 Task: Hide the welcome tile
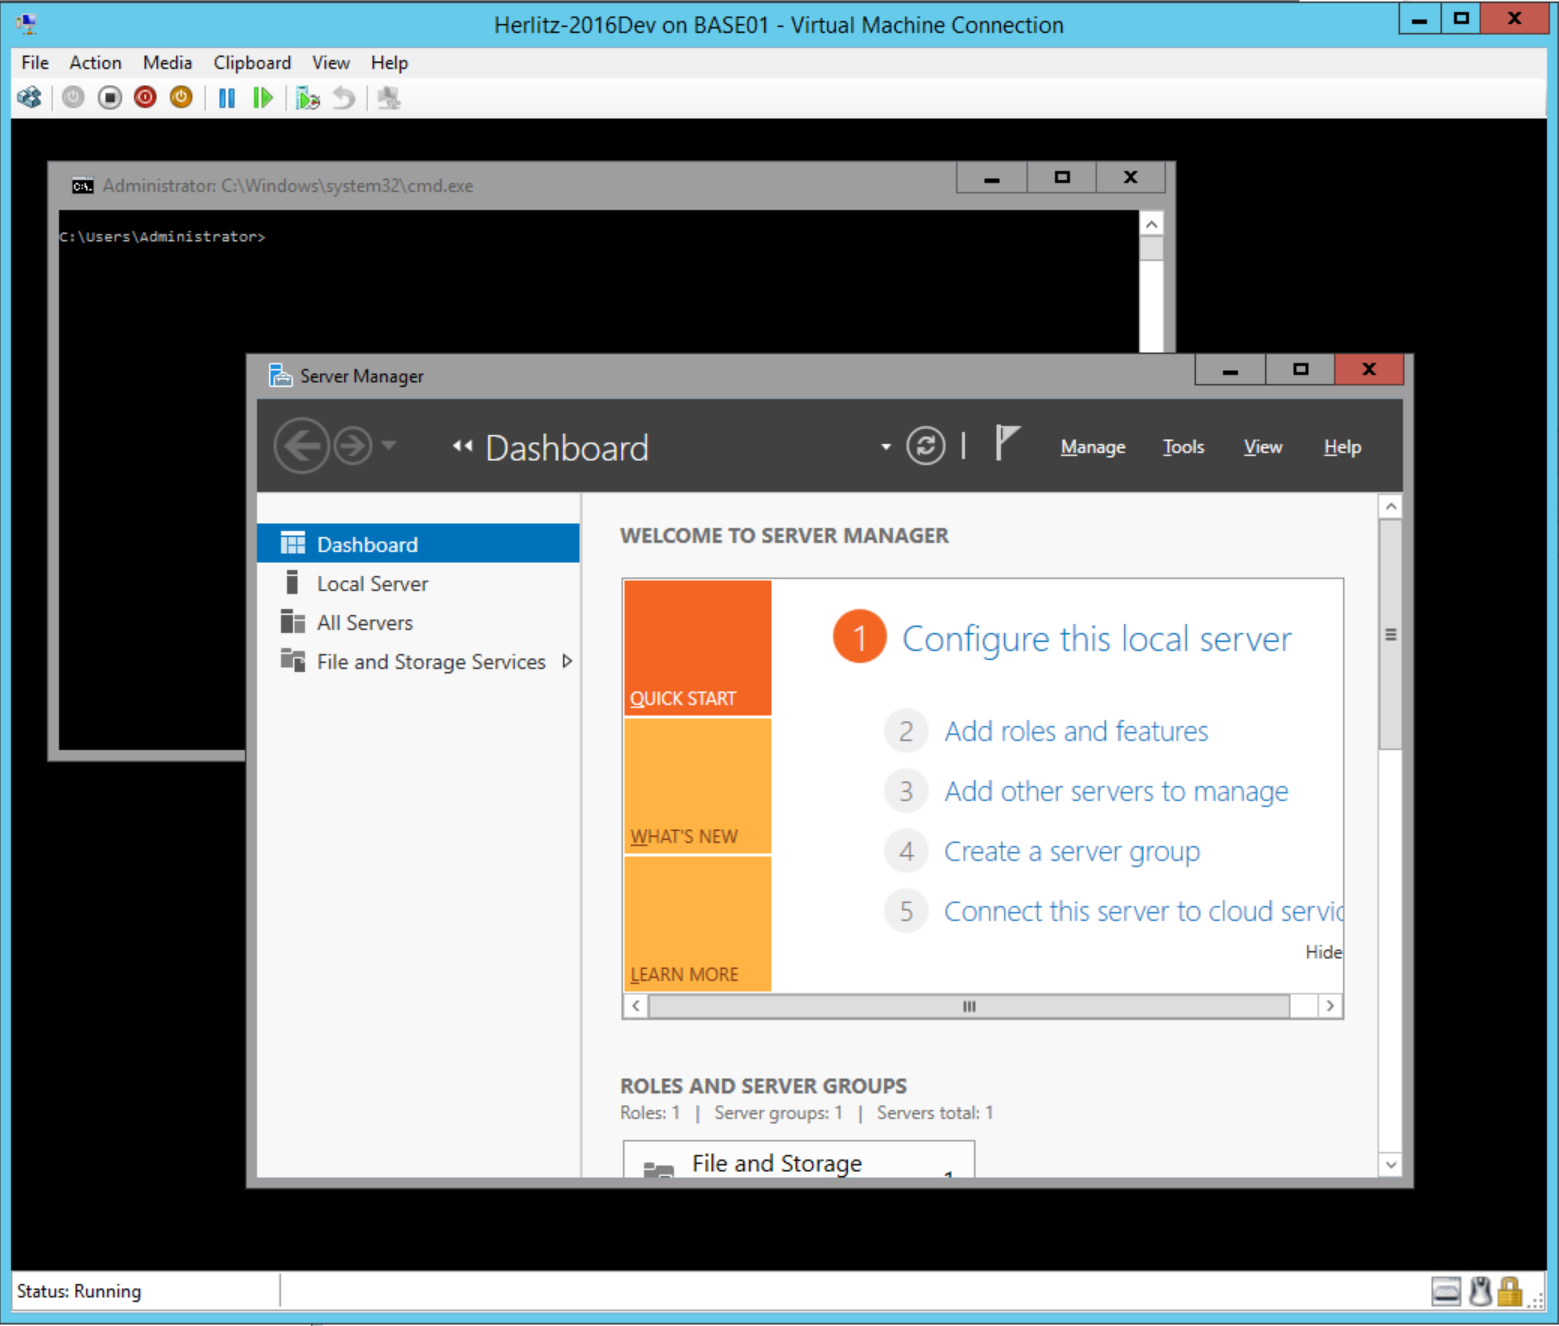pyautogui.click(x=1322, y=952)
